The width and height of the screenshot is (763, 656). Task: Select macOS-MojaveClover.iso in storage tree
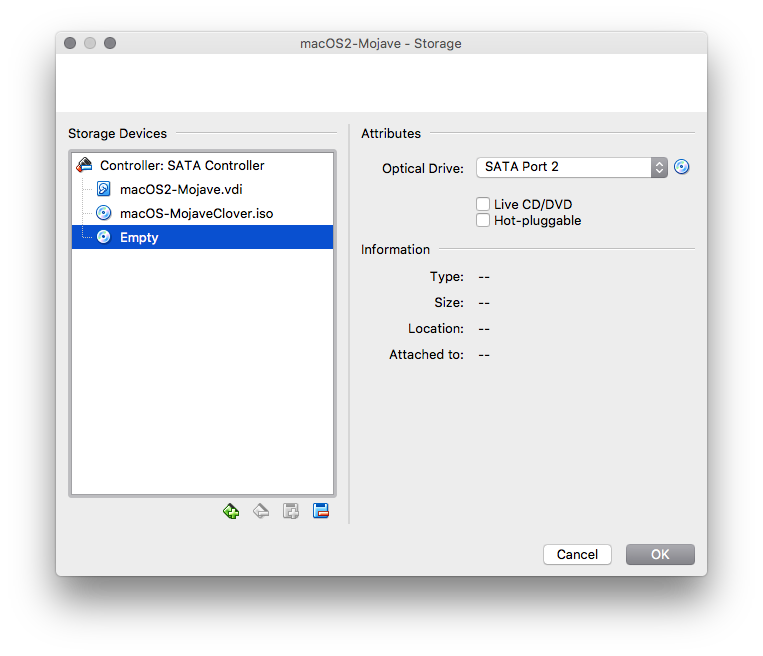click(x=202, y=213)
